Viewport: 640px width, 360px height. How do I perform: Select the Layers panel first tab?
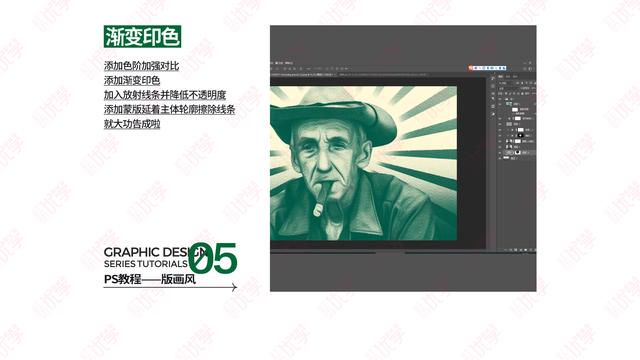point(500,76)
